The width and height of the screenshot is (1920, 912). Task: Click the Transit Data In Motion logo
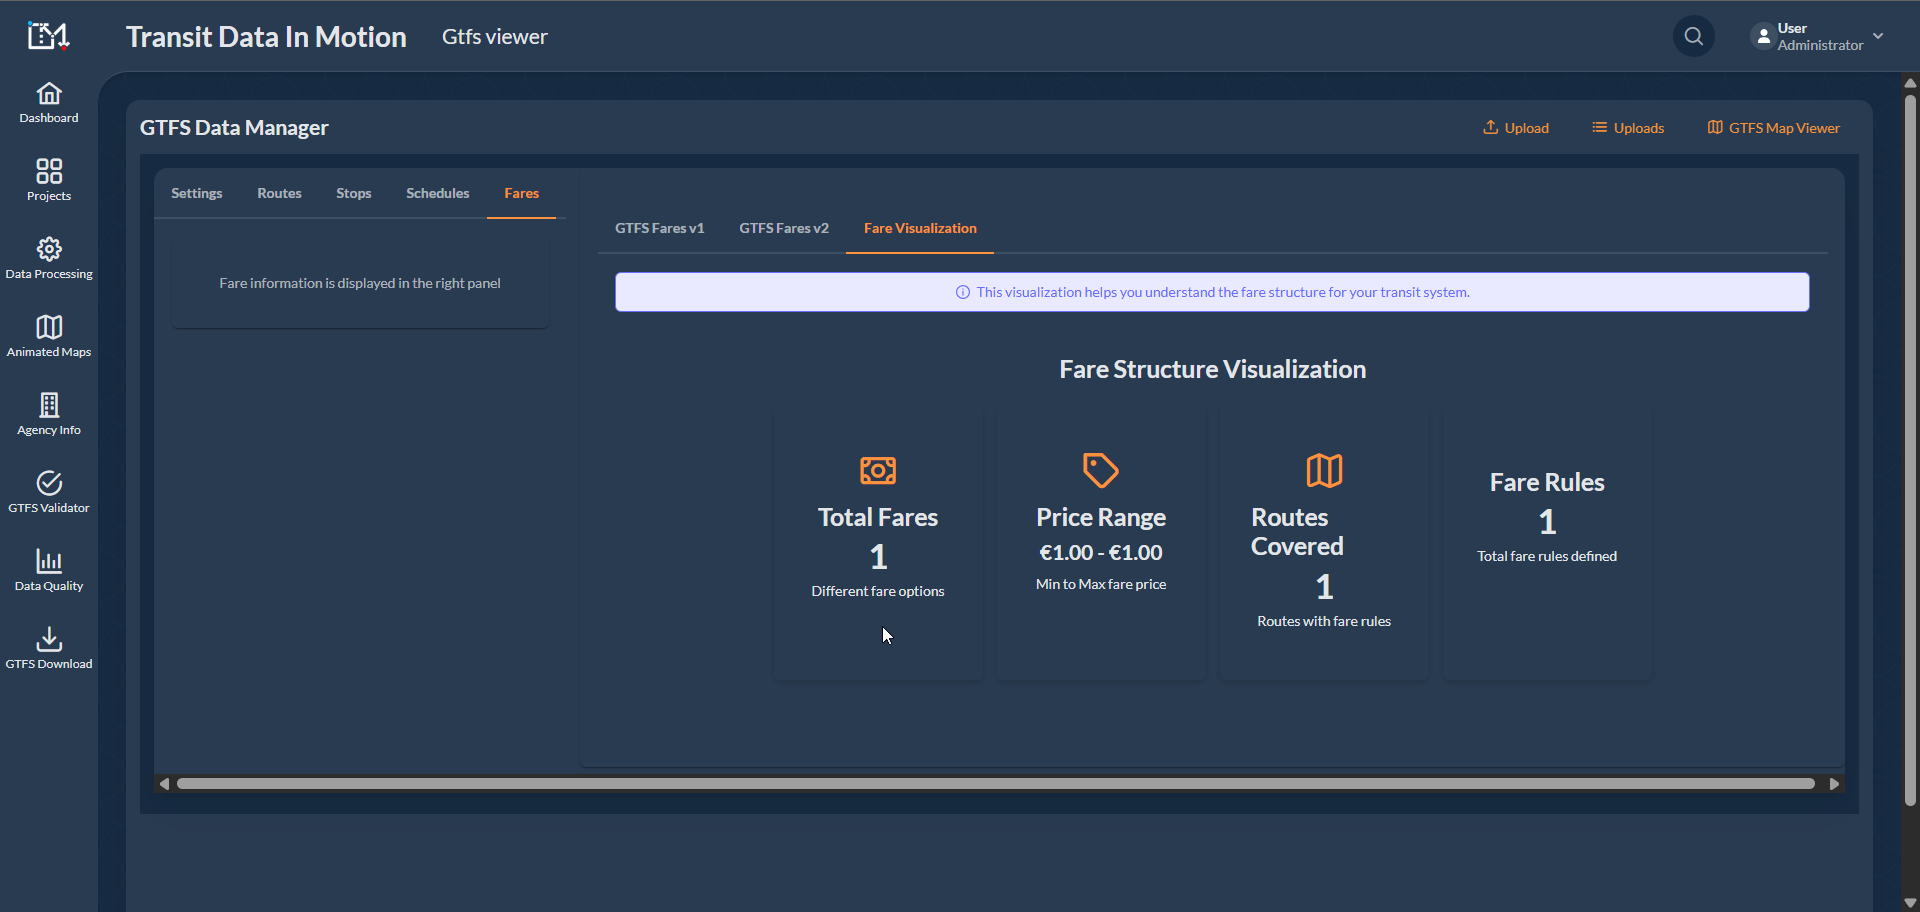[48, 37]
